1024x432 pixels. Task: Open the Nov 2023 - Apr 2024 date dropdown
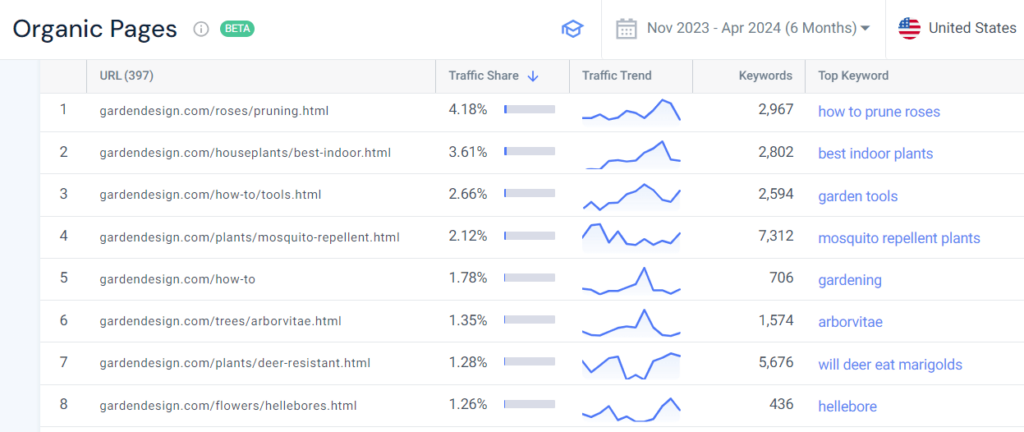click(755, 28)
